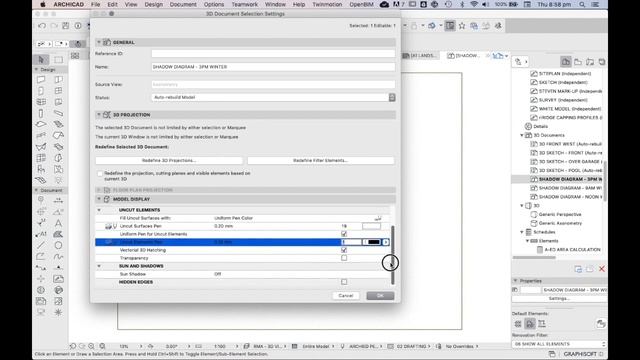
Task: Collapse 3D Documents folder in Navigator
Action: 522,135
